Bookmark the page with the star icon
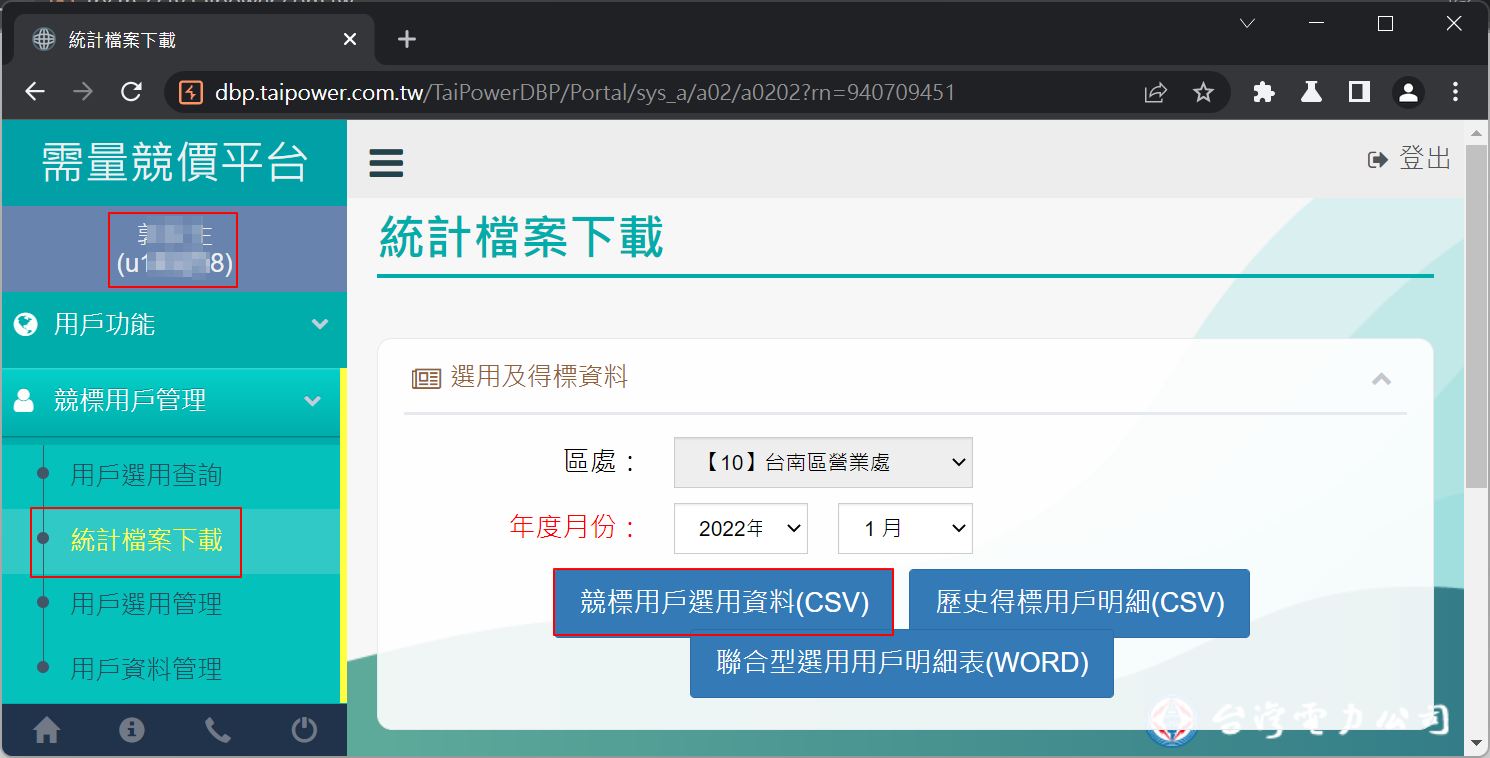The image size is (1490, 758). pos(1203,93)
